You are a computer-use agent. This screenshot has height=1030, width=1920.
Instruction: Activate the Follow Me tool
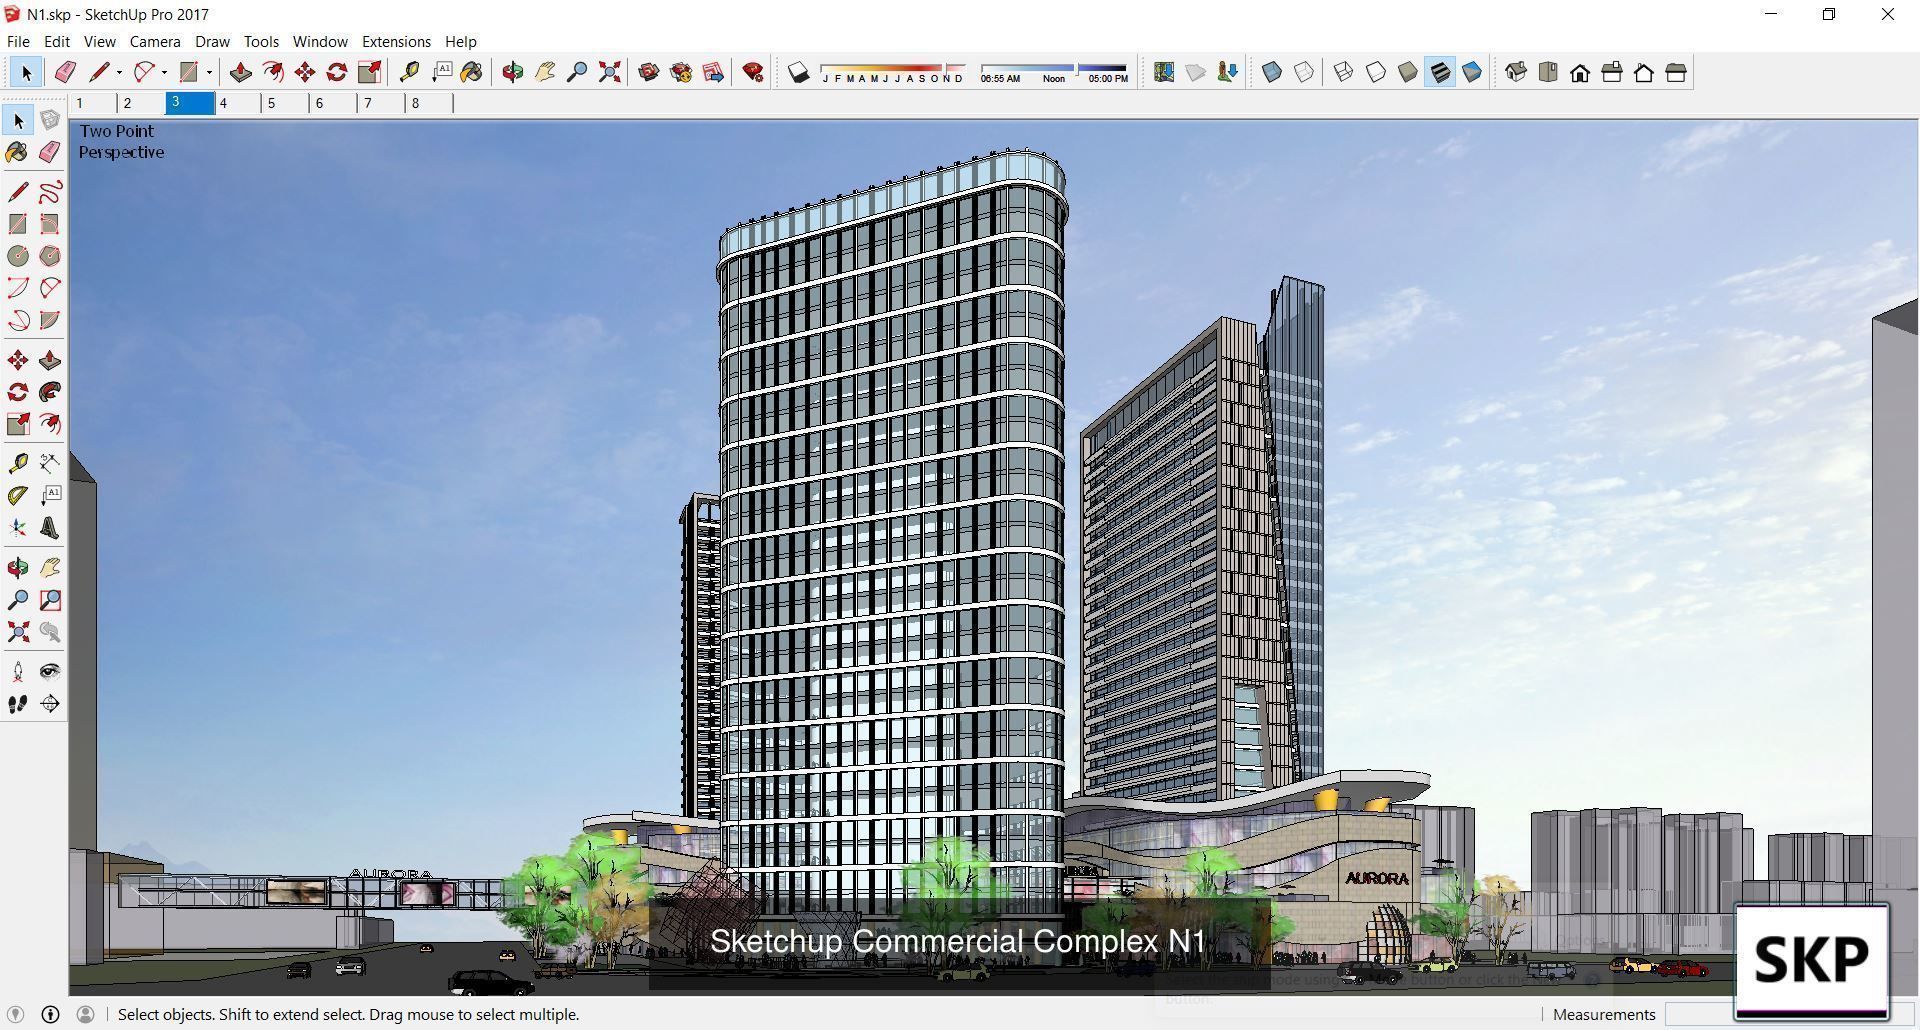coord(50,392)
